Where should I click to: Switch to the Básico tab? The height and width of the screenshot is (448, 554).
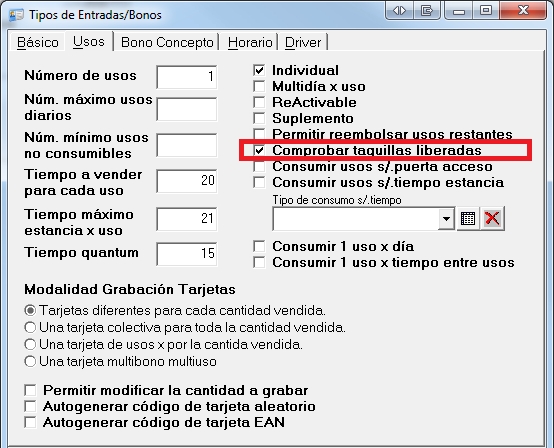(37, 42)
